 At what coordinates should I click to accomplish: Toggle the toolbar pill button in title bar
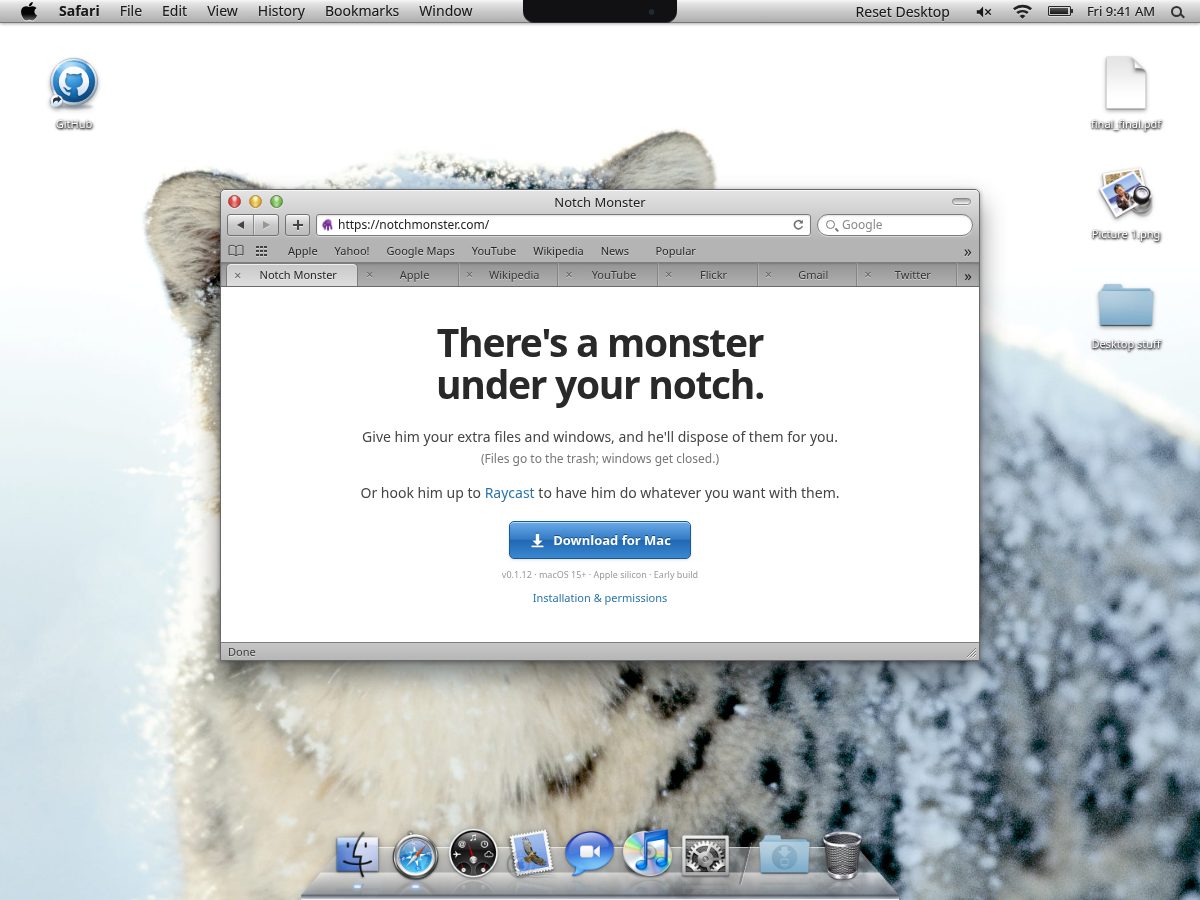pos(962,202)
